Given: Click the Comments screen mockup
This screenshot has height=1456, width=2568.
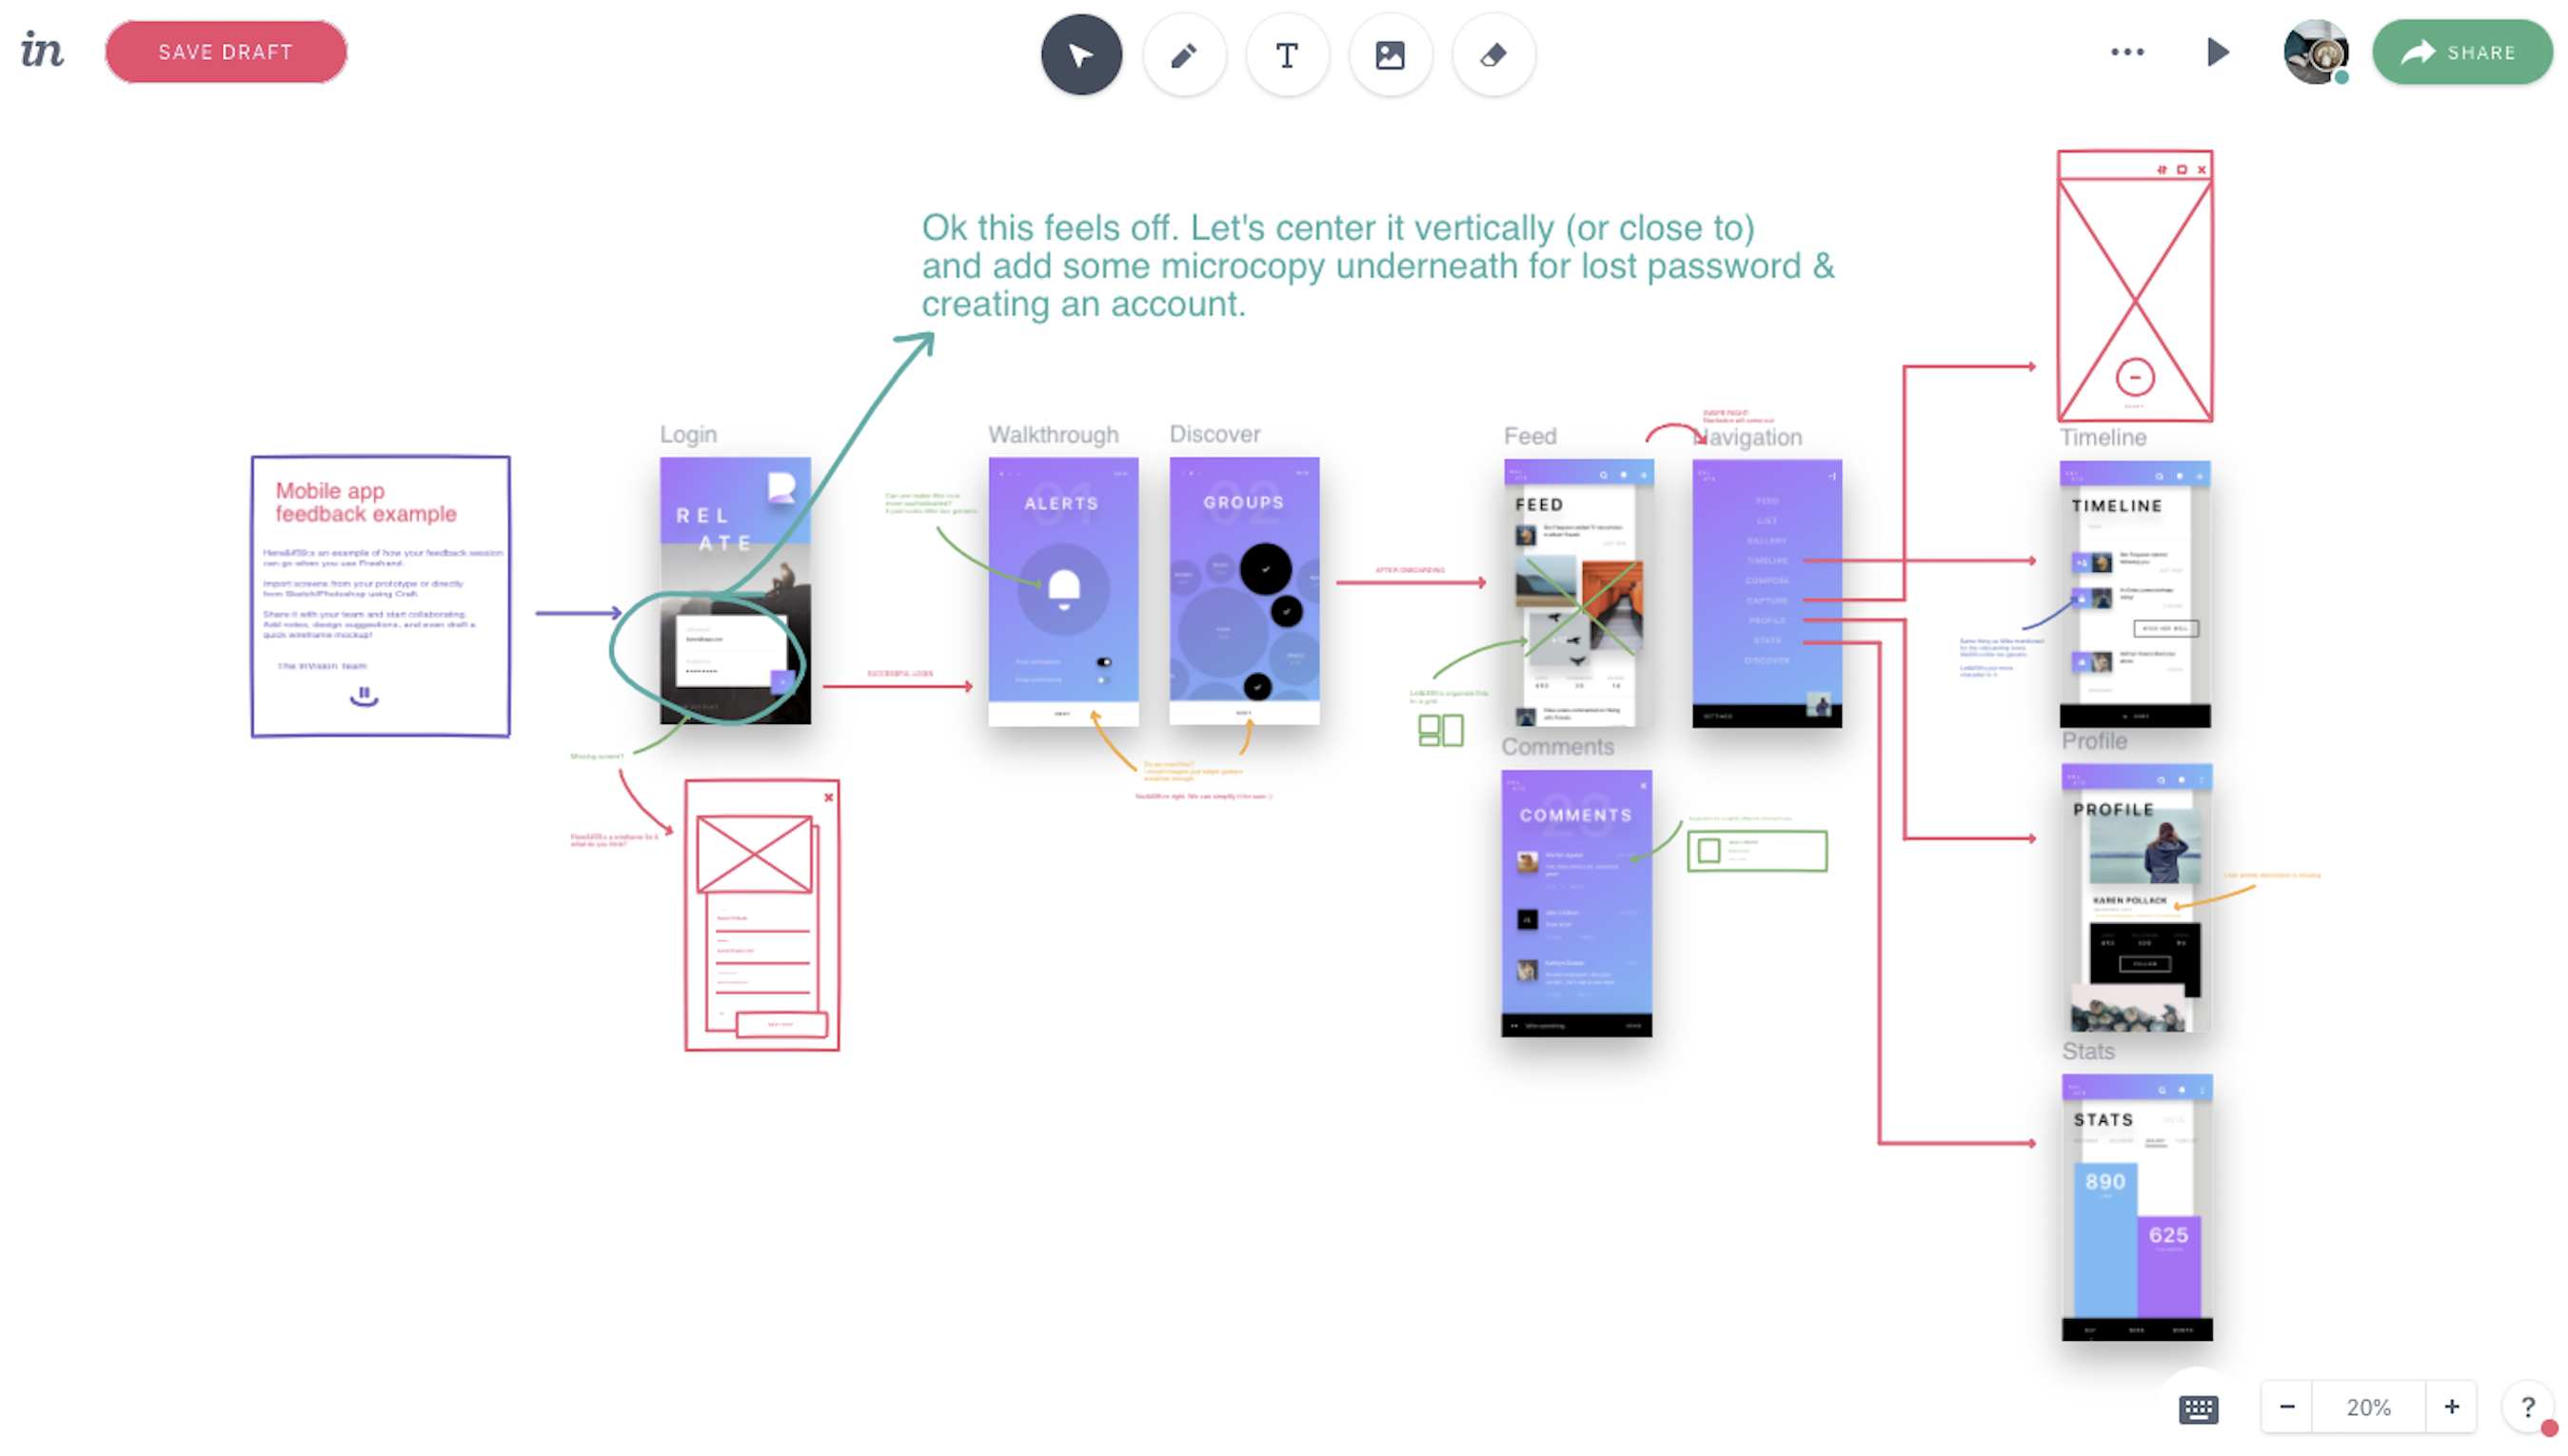Looking at the screenshot, I should [x=1577, y=899].
